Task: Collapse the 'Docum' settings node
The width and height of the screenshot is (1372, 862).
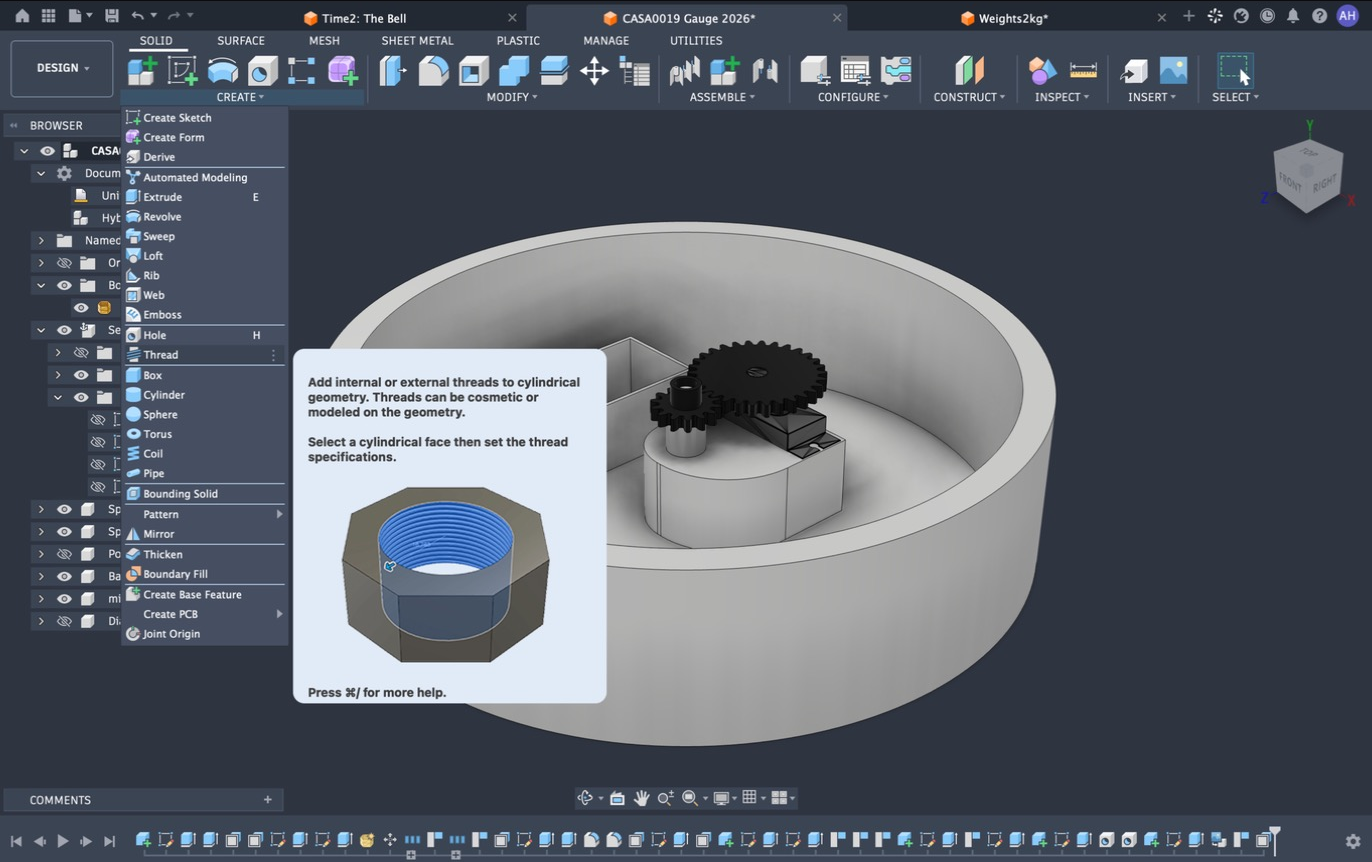Action: pyautogui.click(x=41, y=173)
